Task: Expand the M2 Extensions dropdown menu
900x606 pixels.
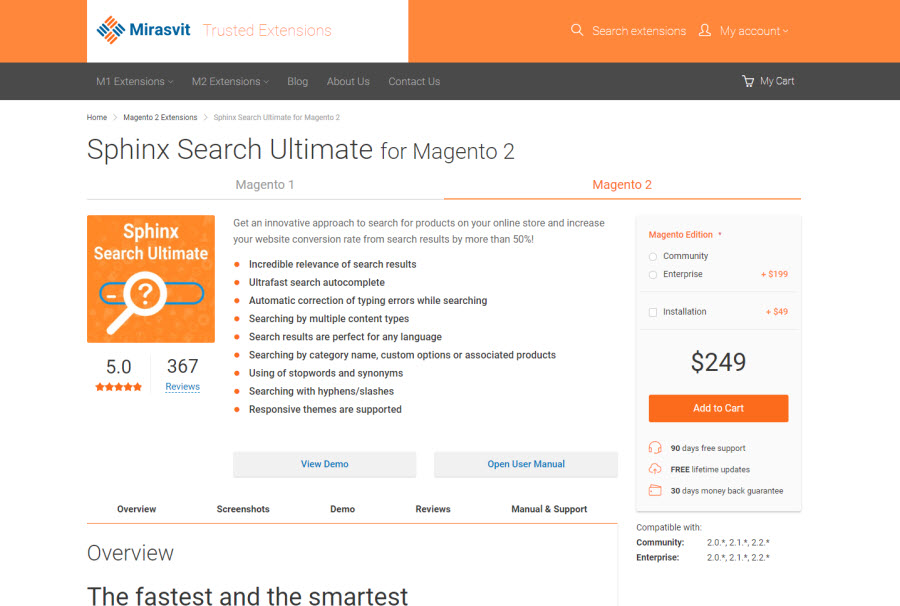Action: [x=230, y=82]
